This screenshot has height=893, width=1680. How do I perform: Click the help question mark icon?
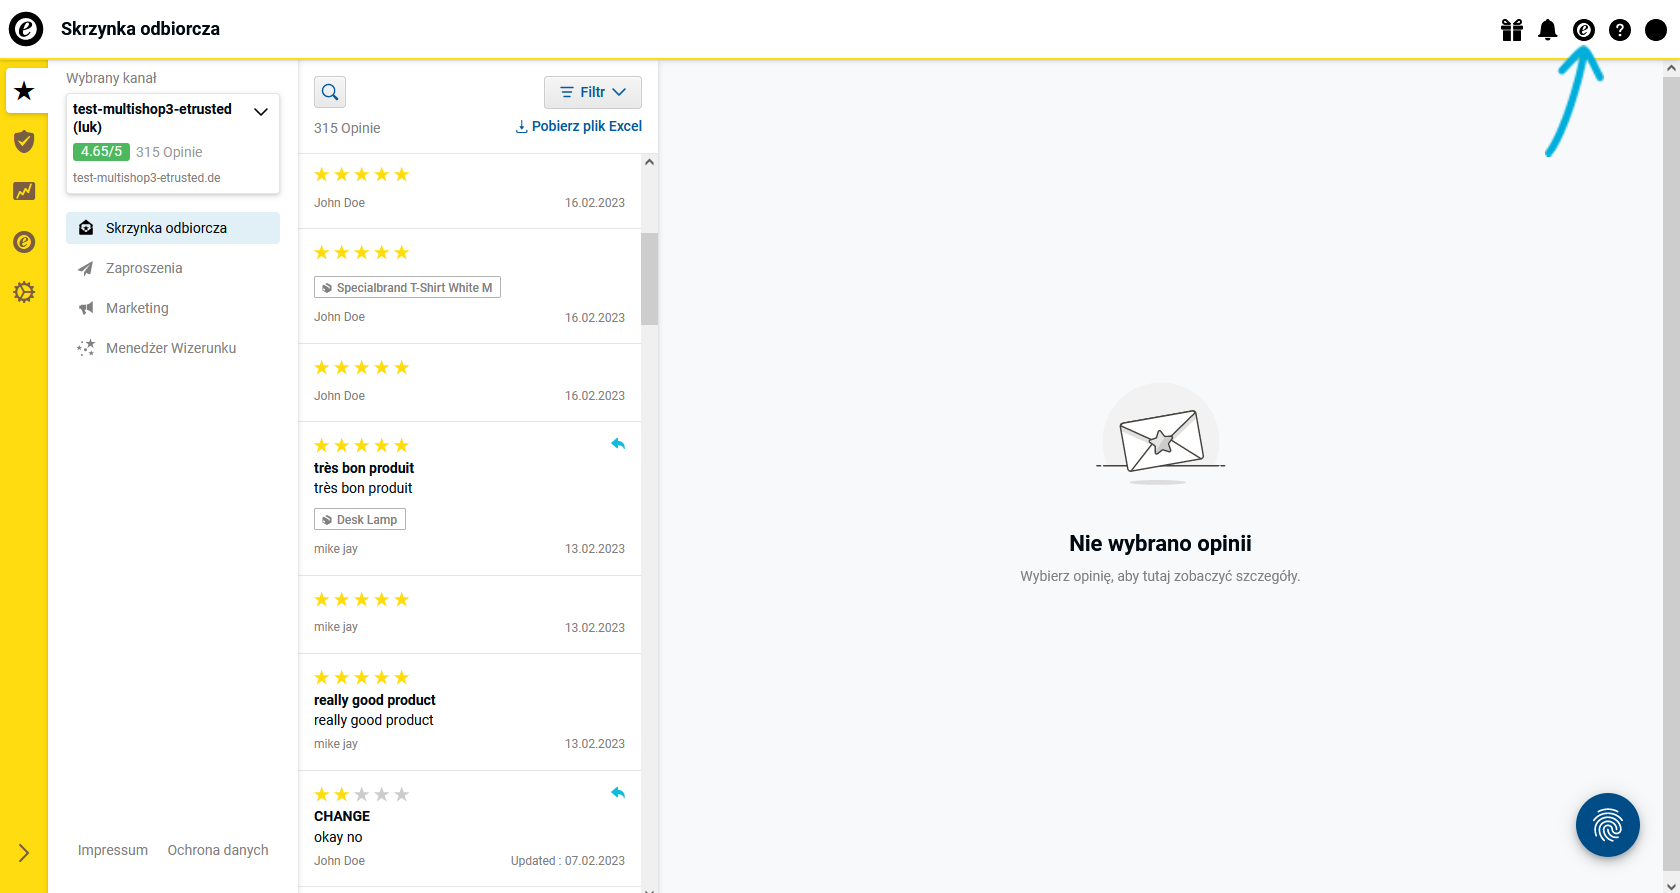point(1619,30)
